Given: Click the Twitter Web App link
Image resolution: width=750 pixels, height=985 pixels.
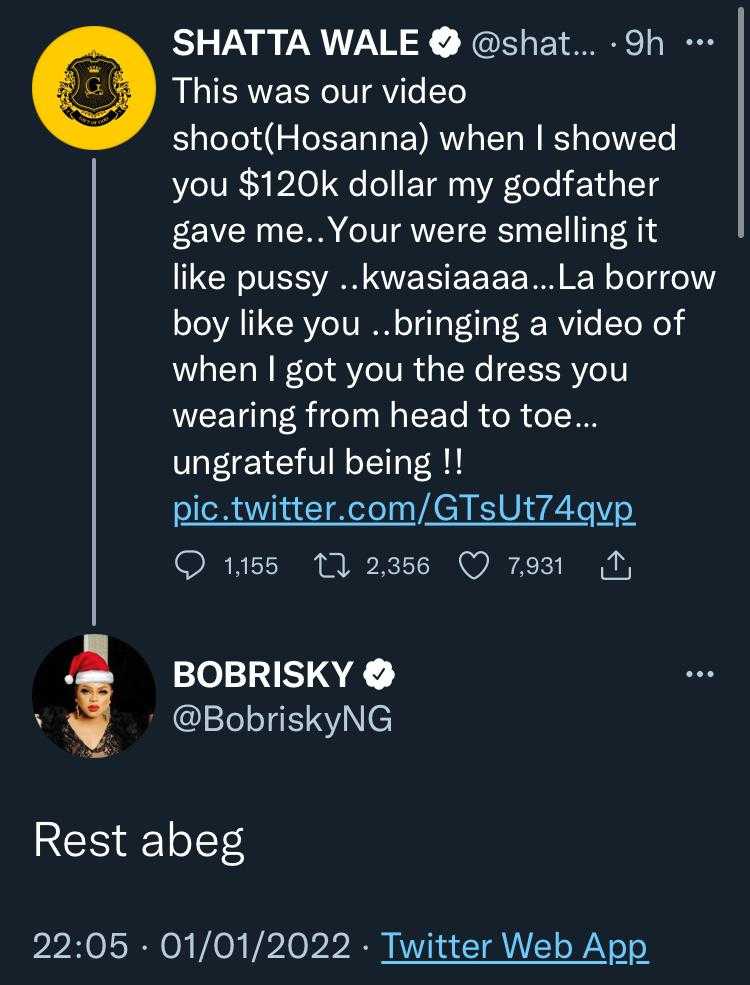Looking at the screenshot, I should (x=515, y=945).
